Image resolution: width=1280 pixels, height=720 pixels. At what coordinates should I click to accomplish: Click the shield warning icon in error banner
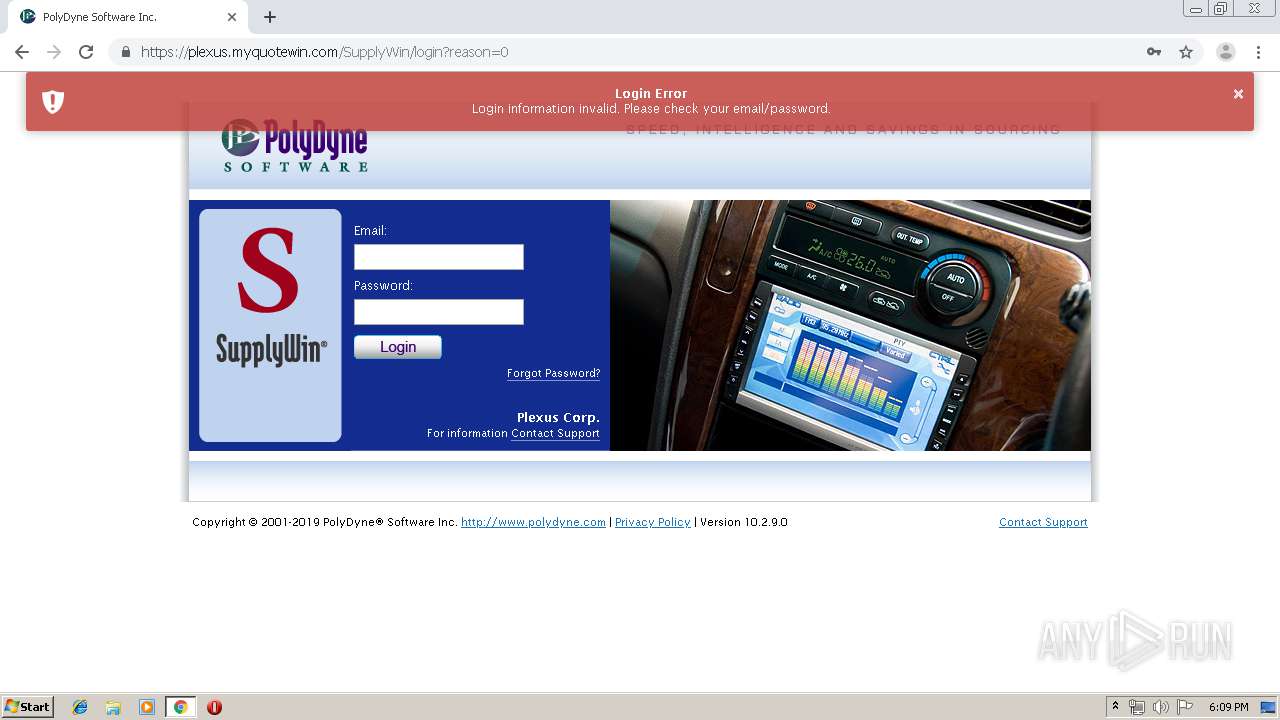pos(53,101)
